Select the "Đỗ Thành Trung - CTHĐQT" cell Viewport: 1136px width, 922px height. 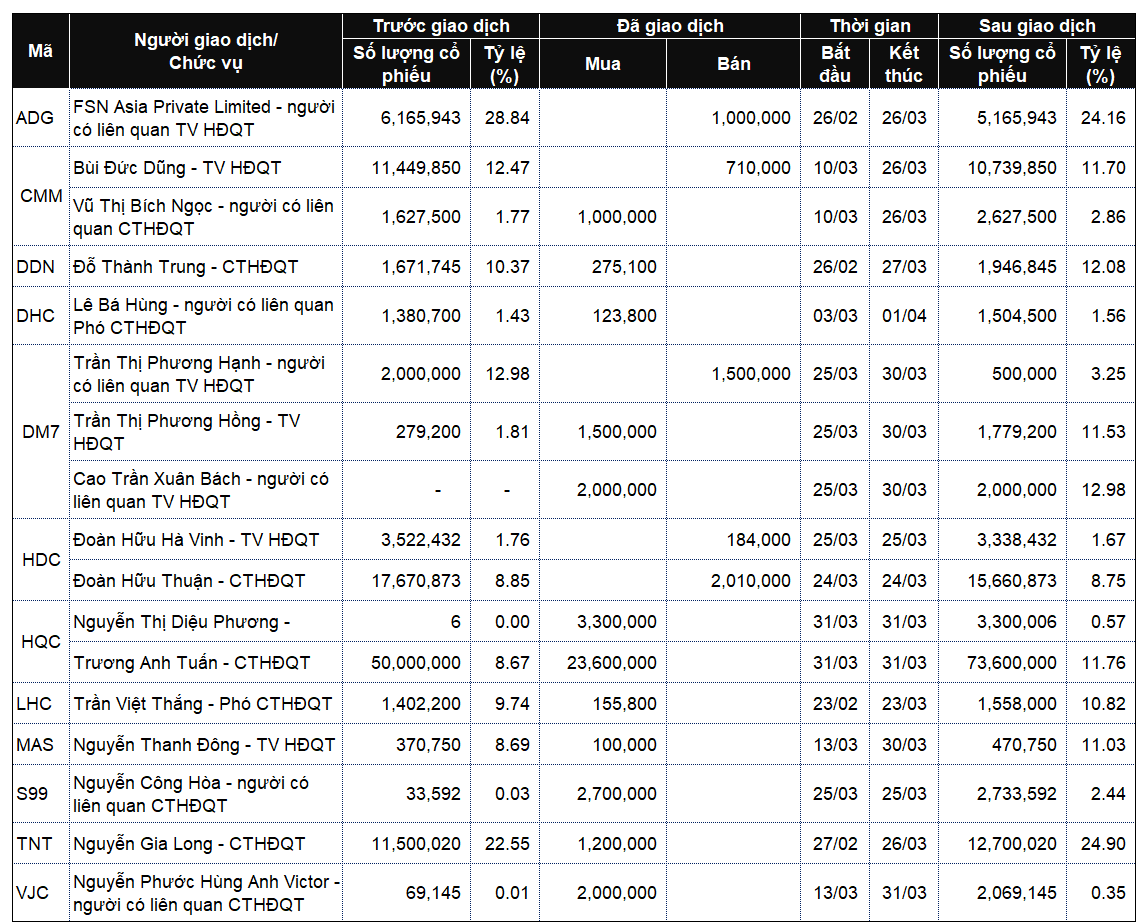186,267
